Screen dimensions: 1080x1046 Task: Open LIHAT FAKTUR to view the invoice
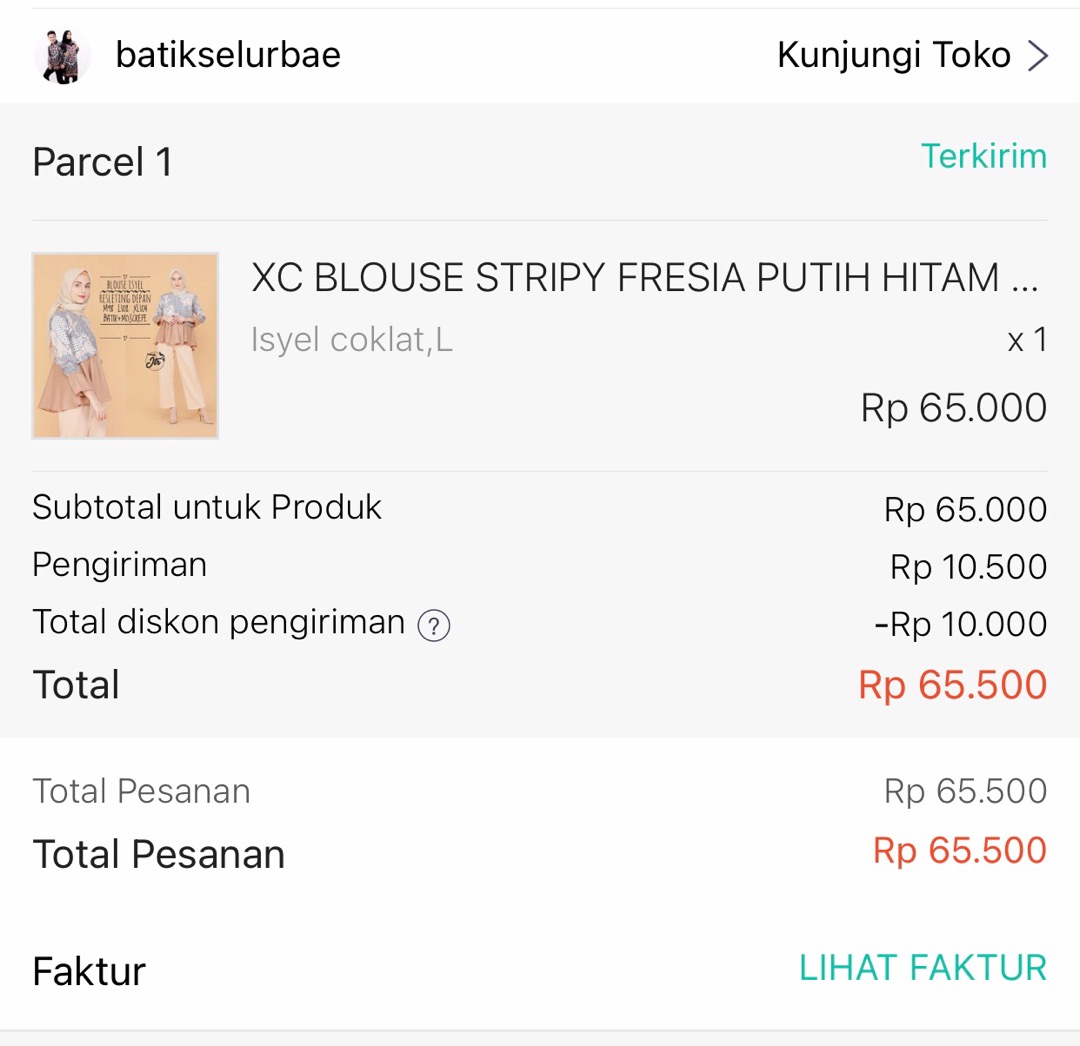922,967
